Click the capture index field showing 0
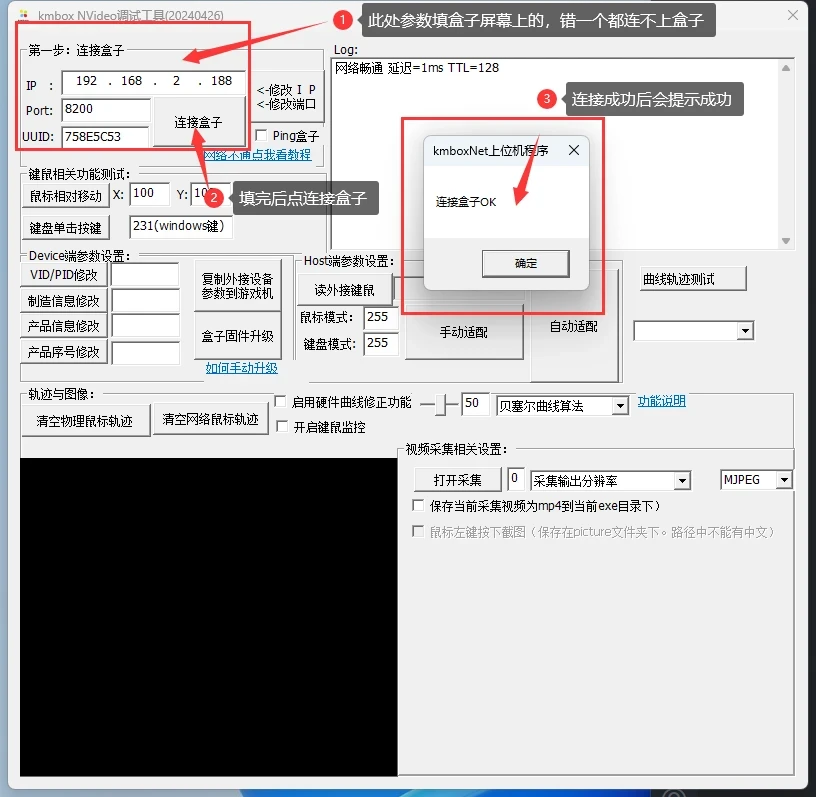 (x=515, y=478)
